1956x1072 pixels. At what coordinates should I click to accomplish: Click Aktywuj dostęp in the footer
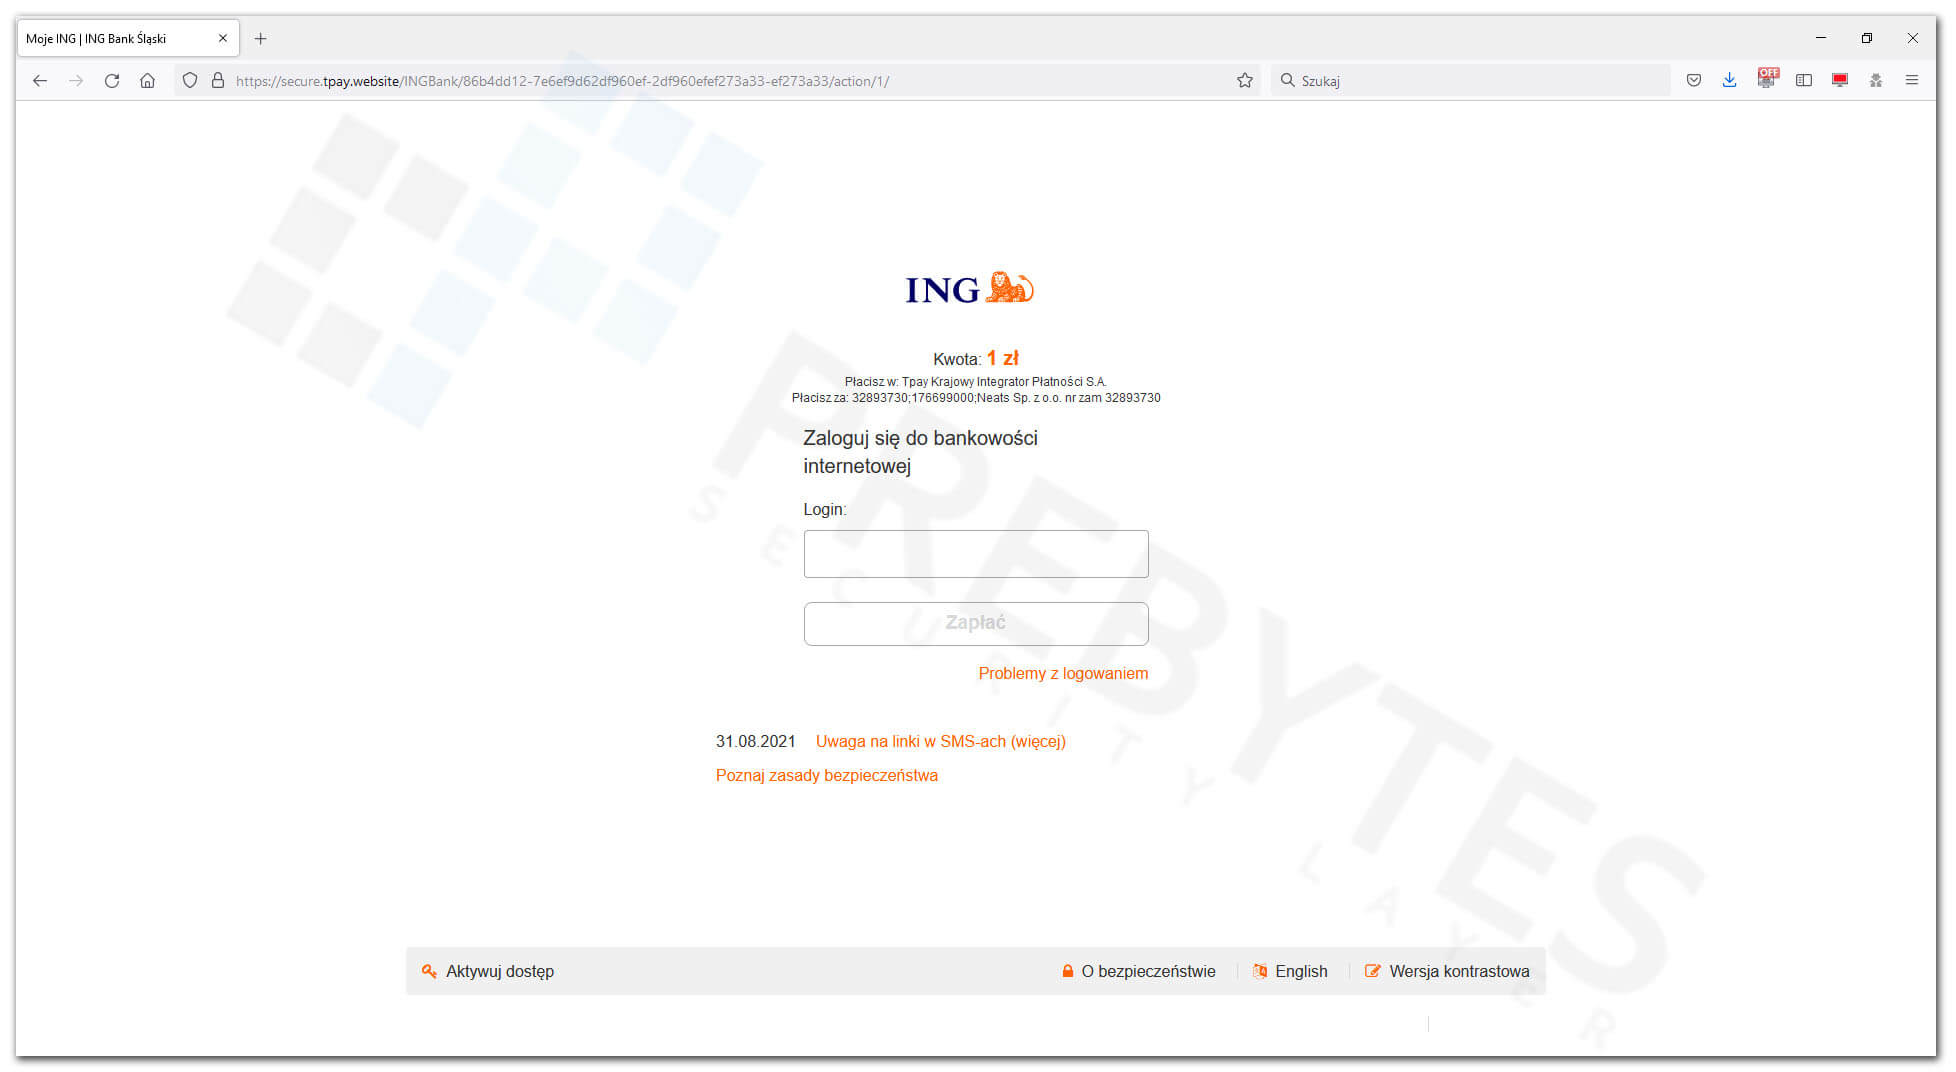click(x=488, y=972)
